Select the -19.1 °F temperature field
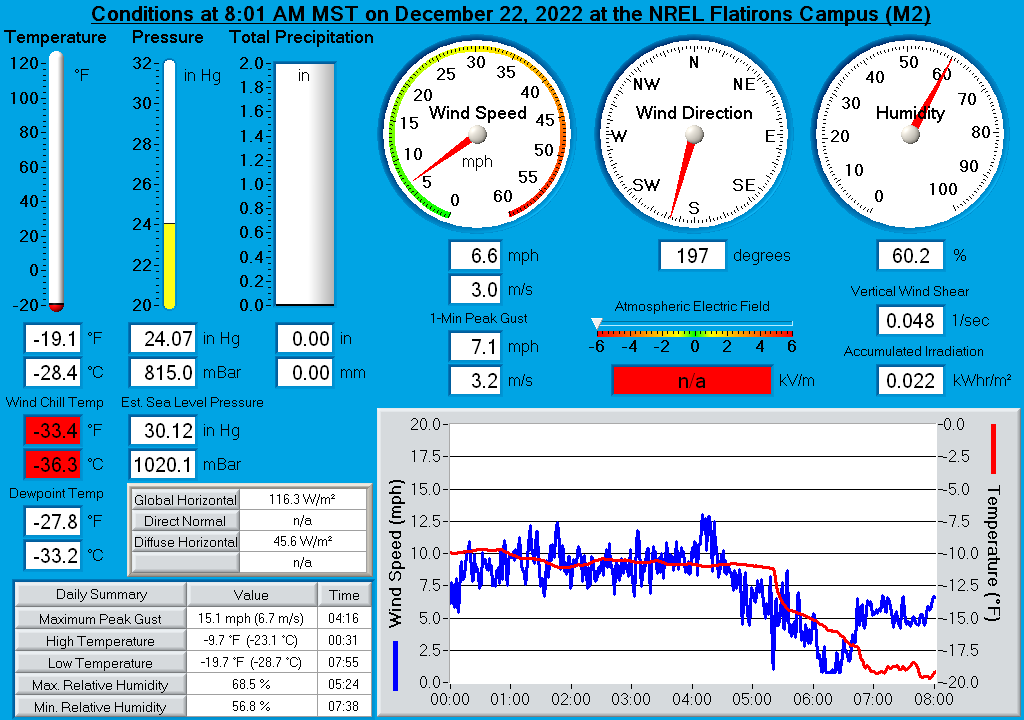 [53, 338]
